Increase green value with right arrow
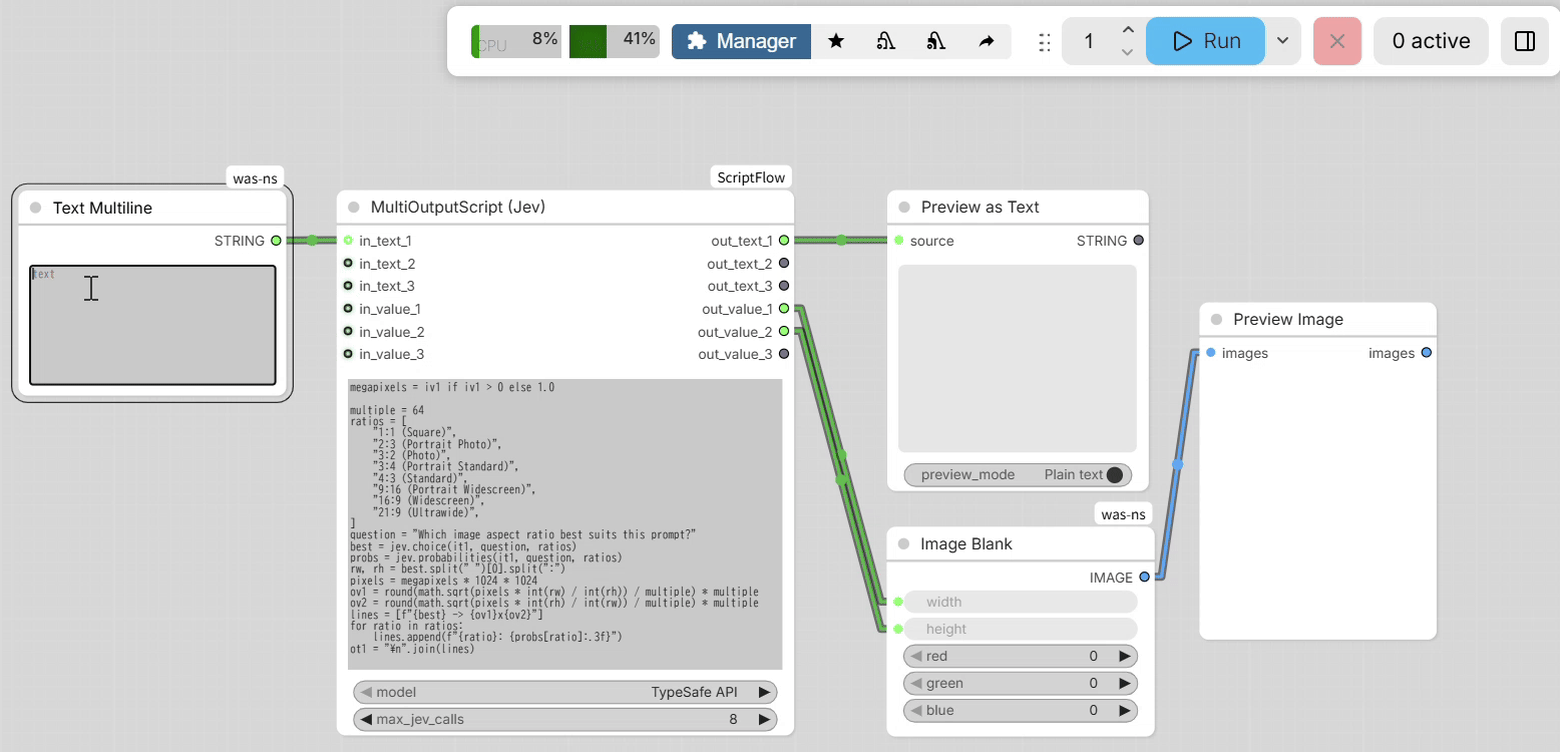 click(x=1125, y=683)
